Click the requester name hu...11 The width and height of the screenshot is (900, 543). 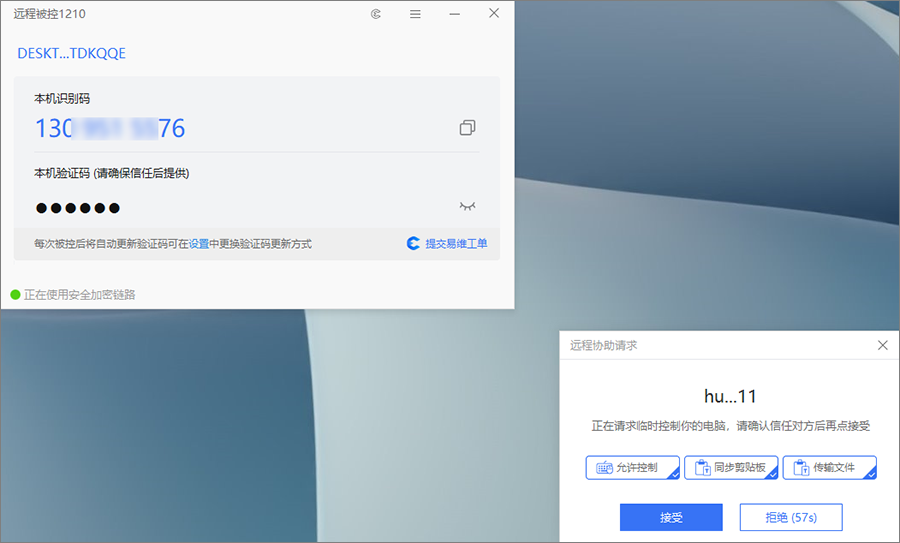(x=730, y=396)
